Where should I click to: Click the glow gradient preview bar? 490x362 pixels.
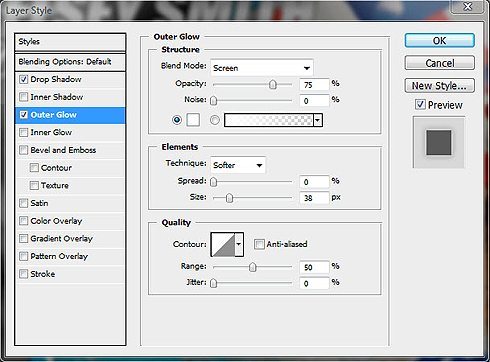click(x=269, y=120)
